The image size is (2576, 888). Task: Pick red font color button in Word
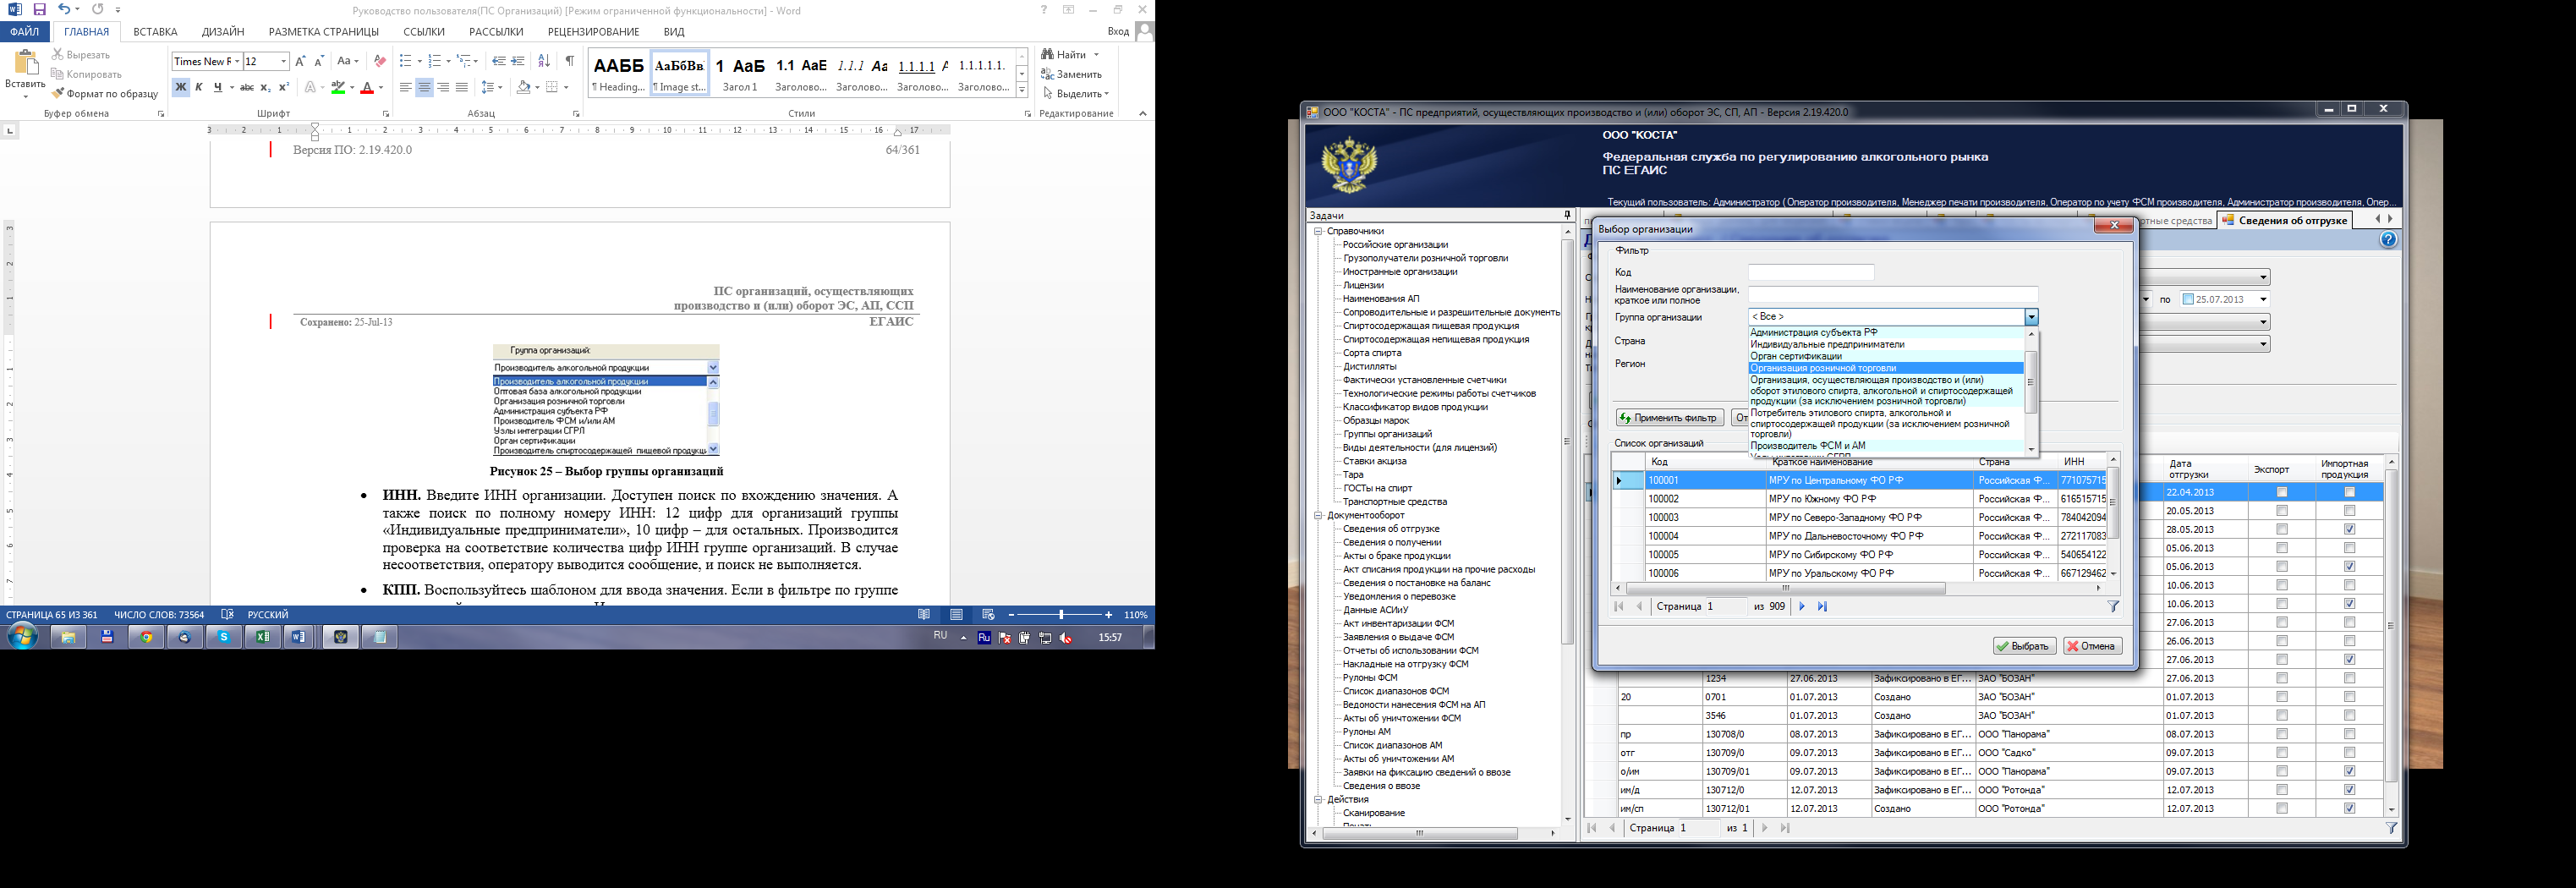tap(367, 88)
